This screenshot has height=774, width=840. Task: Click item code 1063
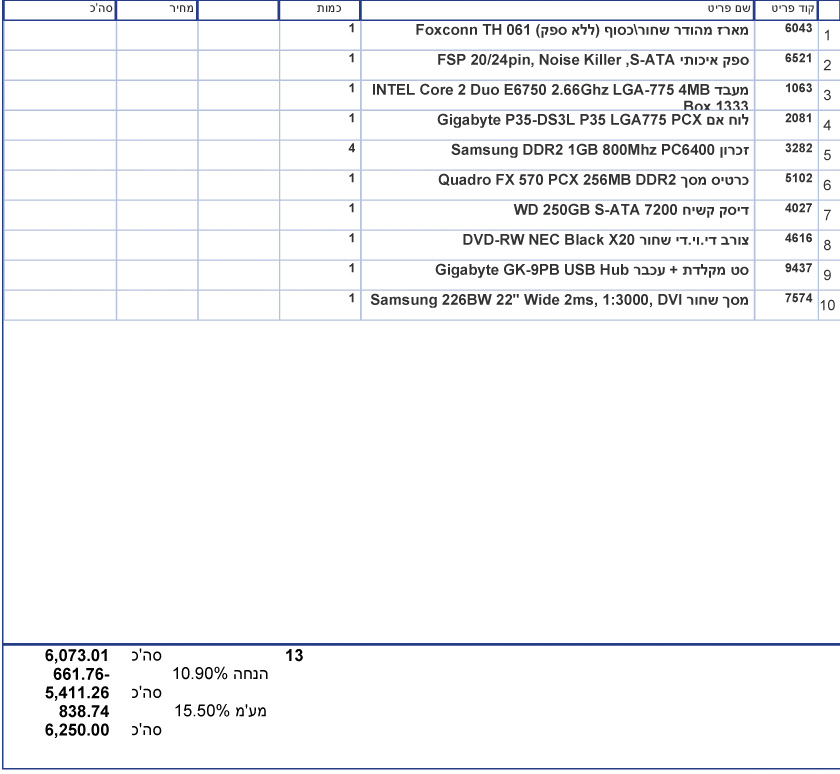coord(798,88)
